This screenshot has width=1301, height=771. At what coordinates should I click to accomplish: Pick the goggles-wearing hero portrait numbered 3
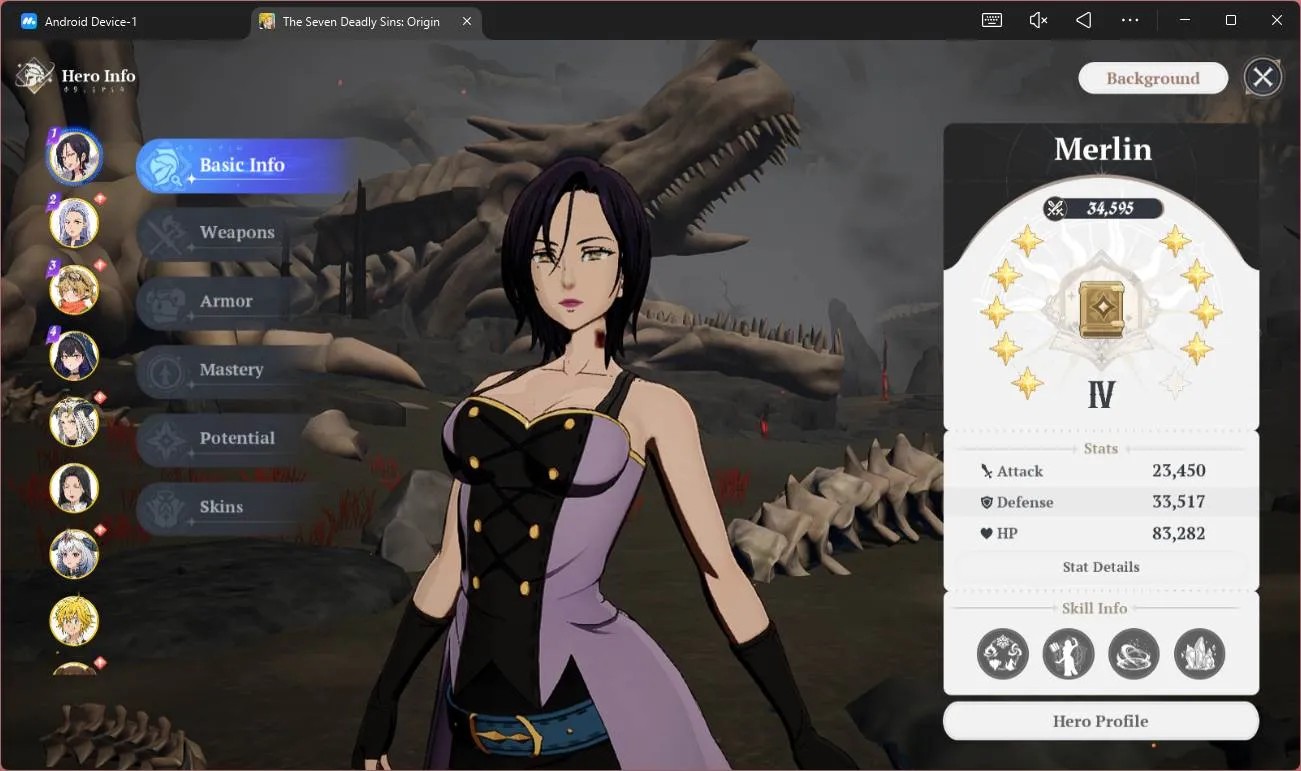click(x=74, y=289)
